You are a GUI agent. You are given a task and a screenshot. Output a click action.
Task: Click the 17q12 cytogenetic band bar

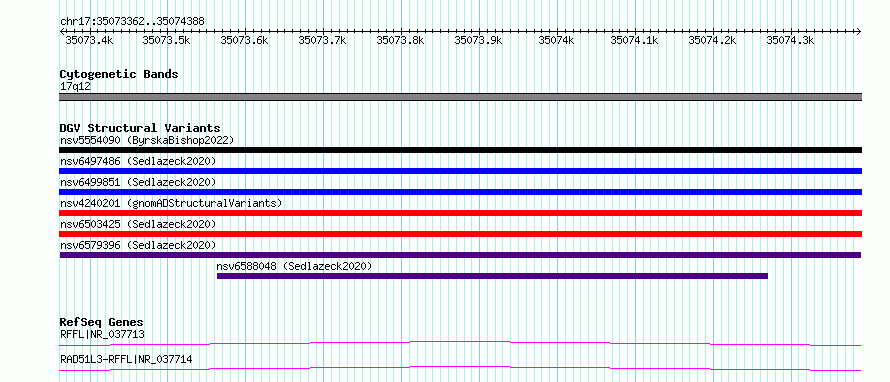coord(460,97)
